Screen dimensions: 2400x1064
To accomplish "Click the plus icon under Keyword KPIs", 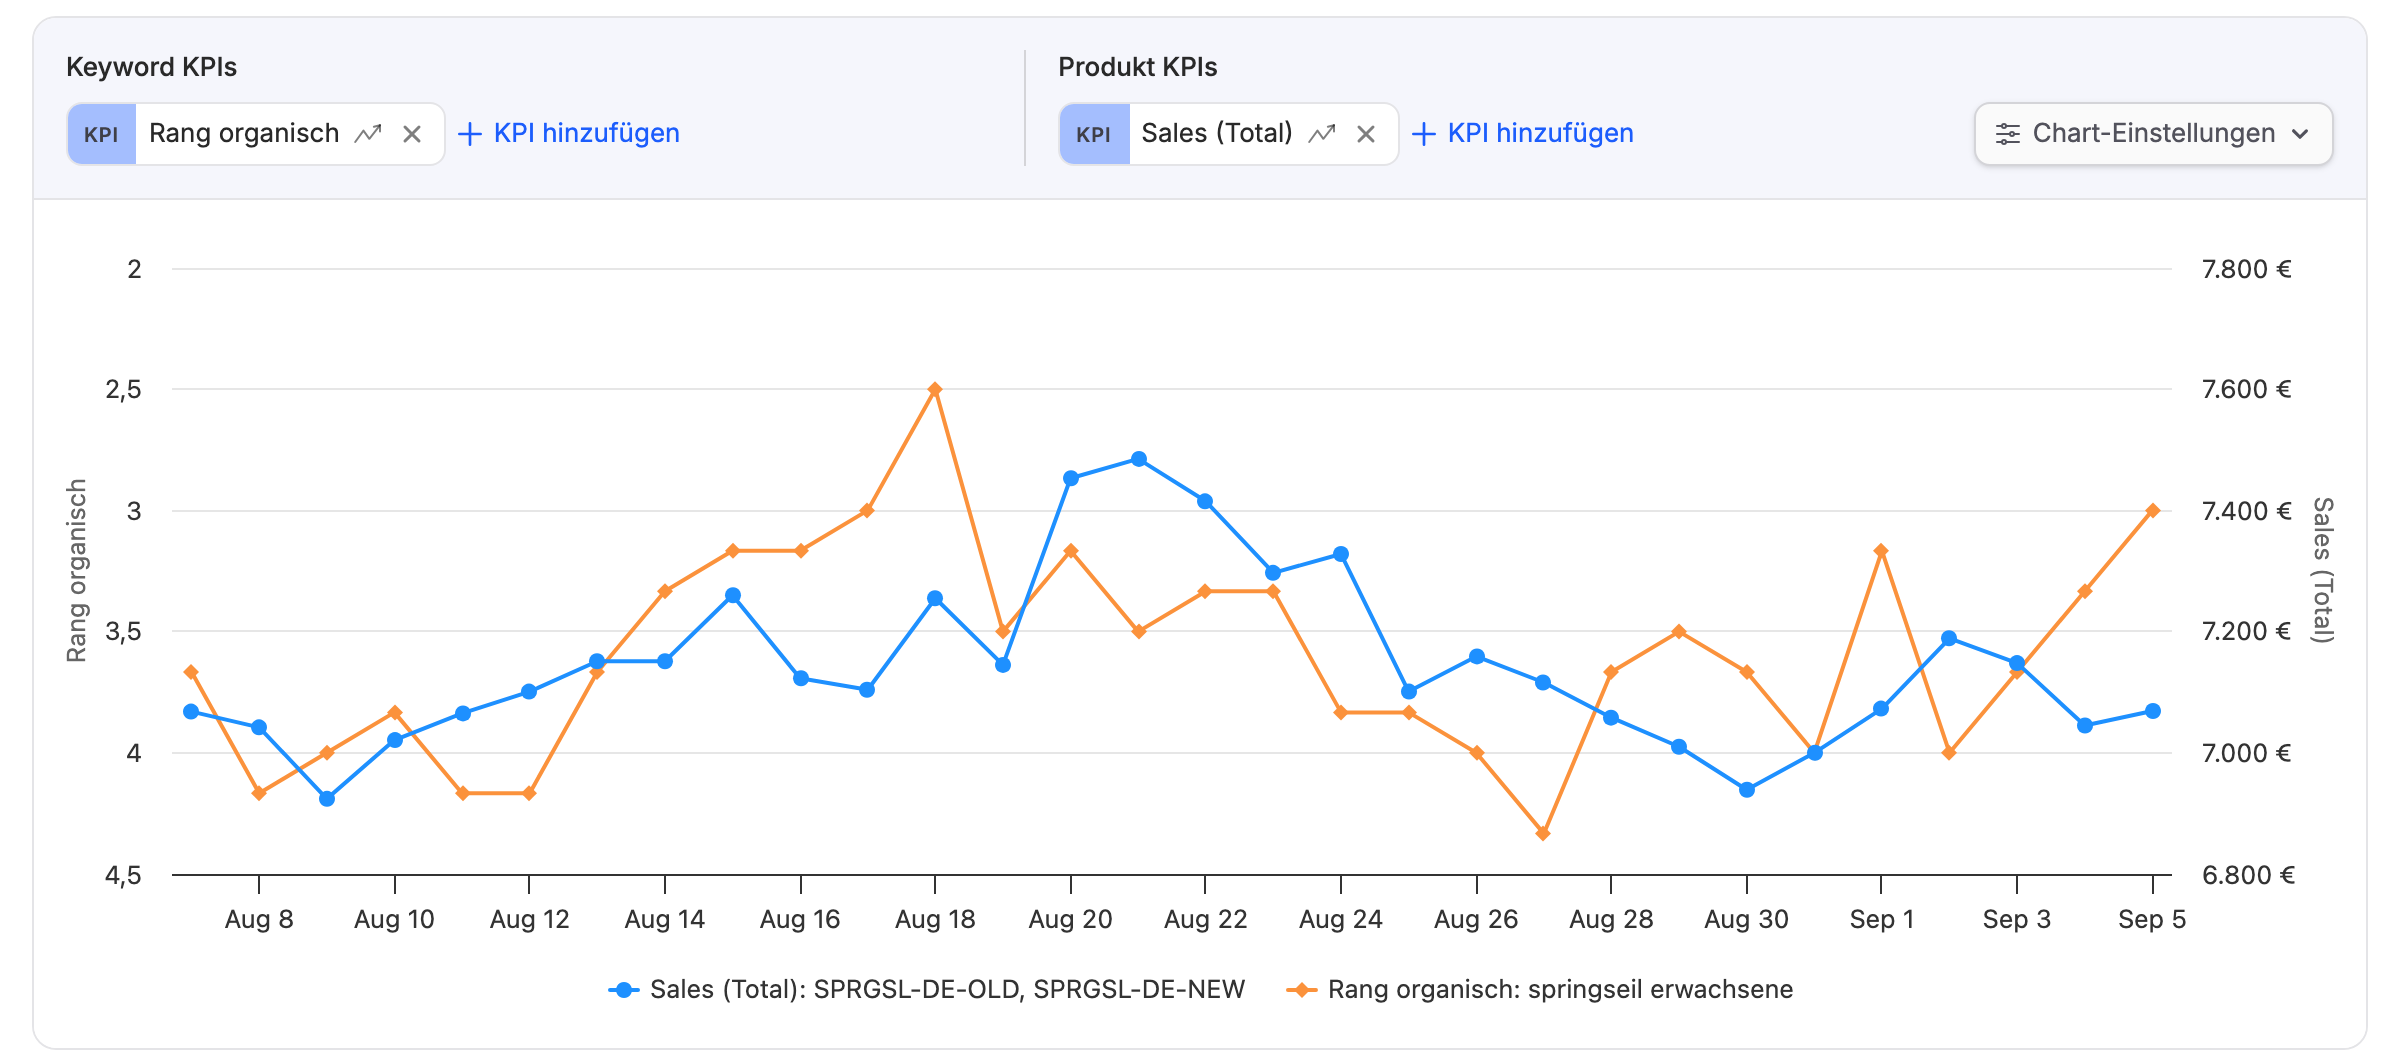I will point(469,134).
